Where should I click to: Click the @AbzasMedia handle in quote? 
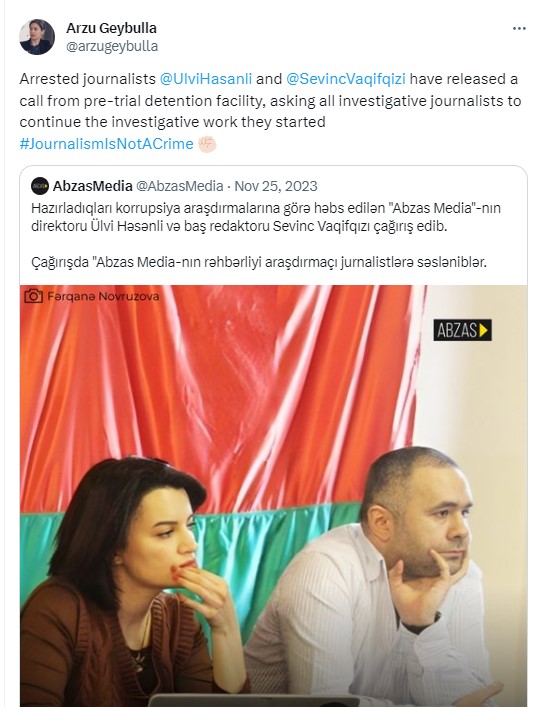pyautogui.click(x=179, y=186)
